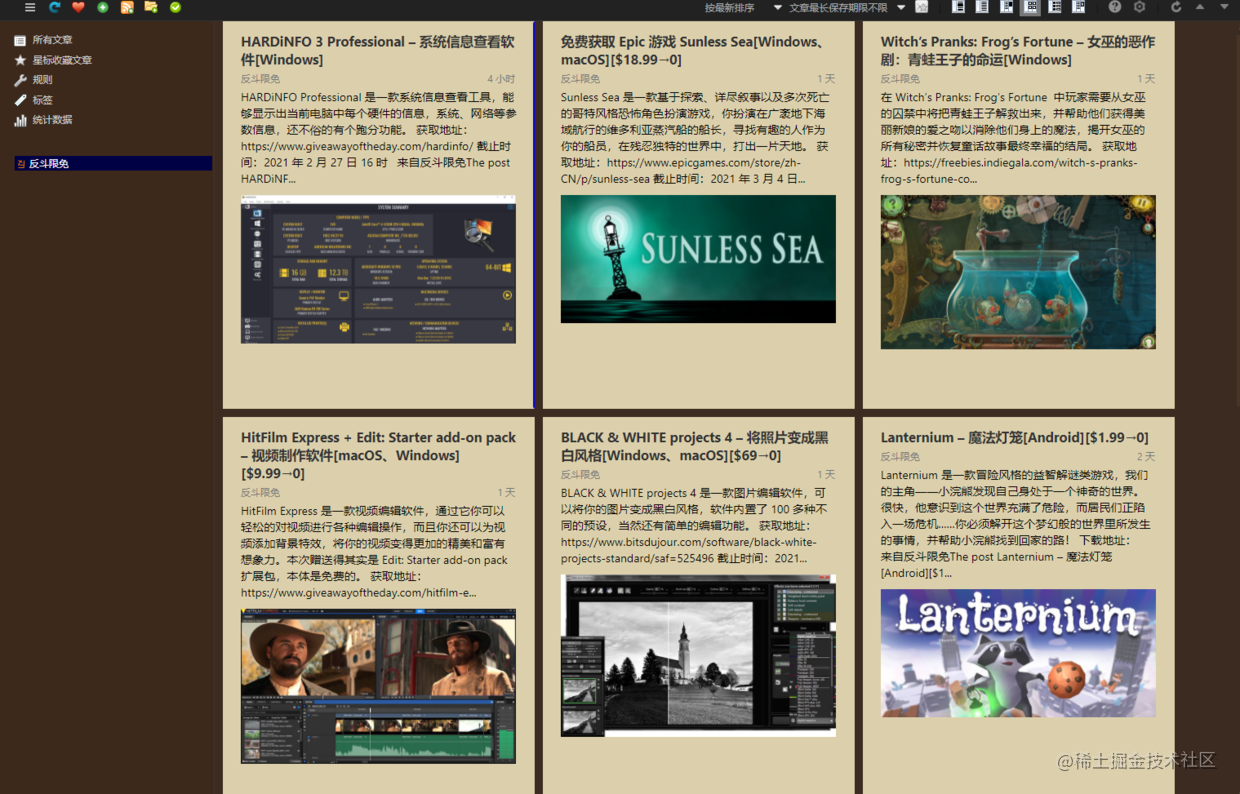Select the second view layout icon

click(982, 7)
